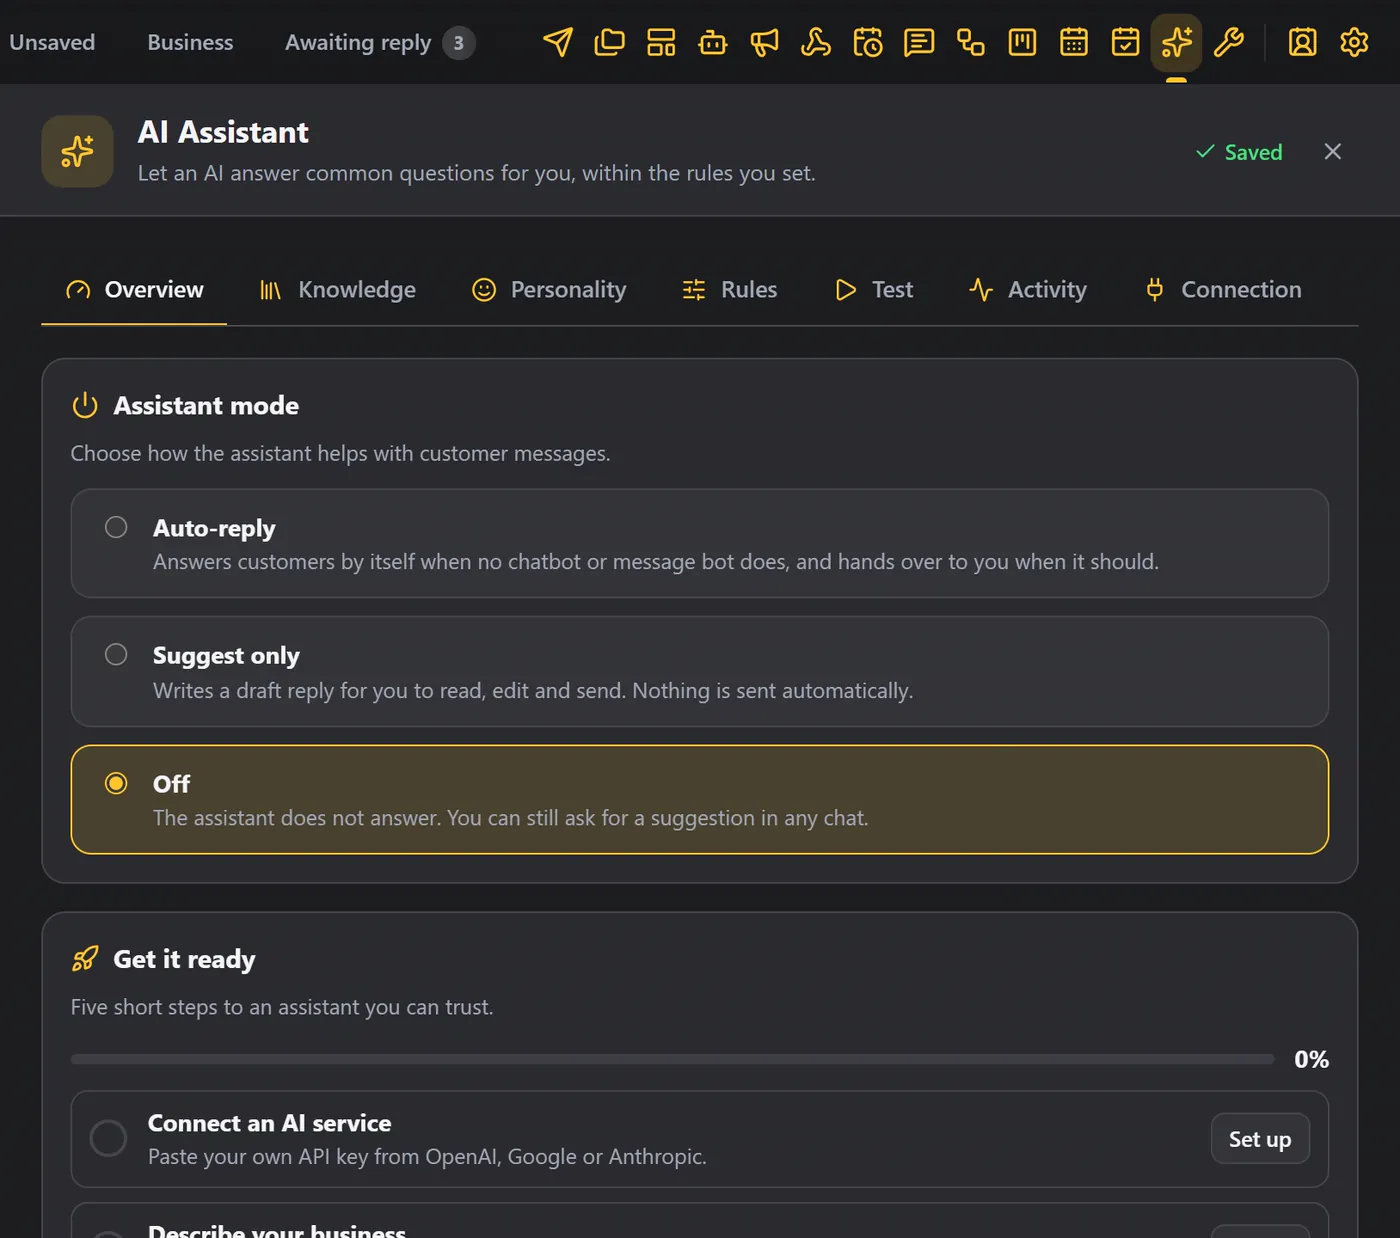Tick the Connect an AI service step circle
This screenshot has width=1400, height=1238.
pyautogui.click(x=108, y=1138)
